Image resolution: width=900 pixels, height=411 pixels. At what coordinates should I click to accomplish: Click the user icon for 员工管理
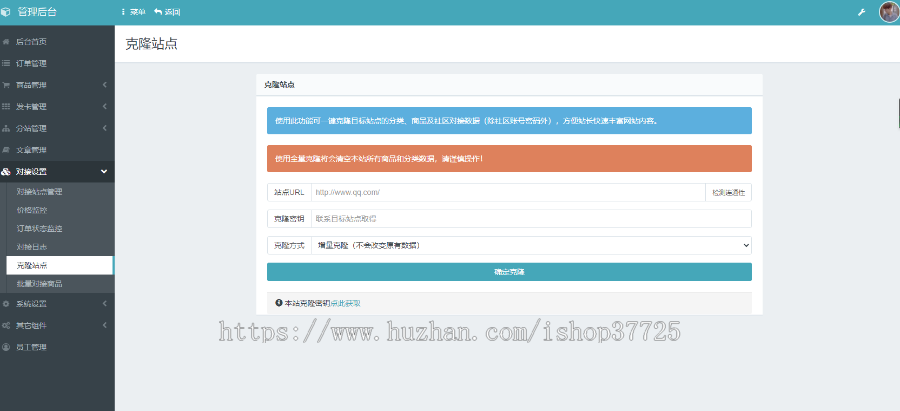6,347
